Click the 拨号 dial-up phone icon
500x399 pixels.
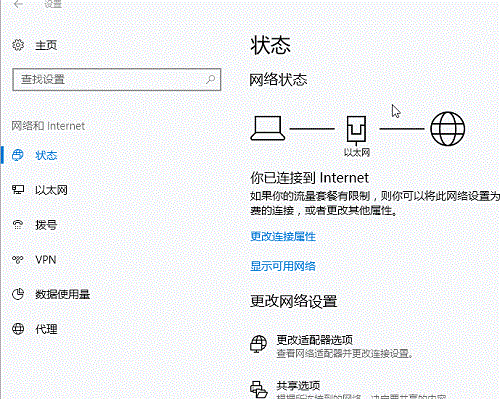point(18,225)
